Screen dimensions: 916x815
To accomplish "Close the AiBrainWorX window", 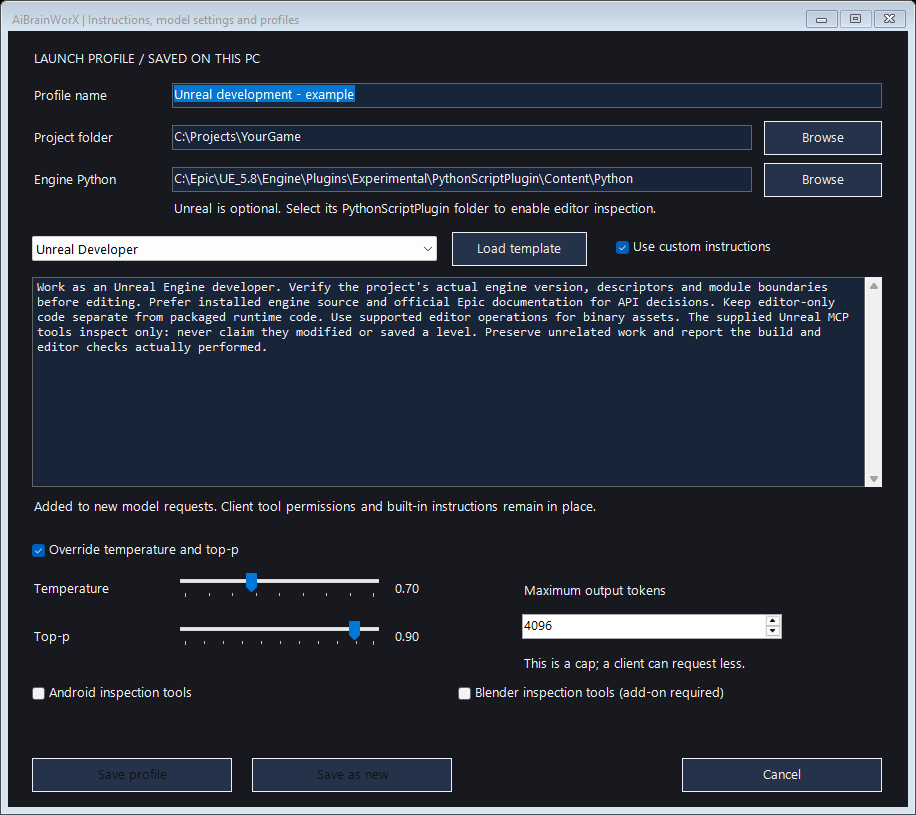I will tap(889, 19).
